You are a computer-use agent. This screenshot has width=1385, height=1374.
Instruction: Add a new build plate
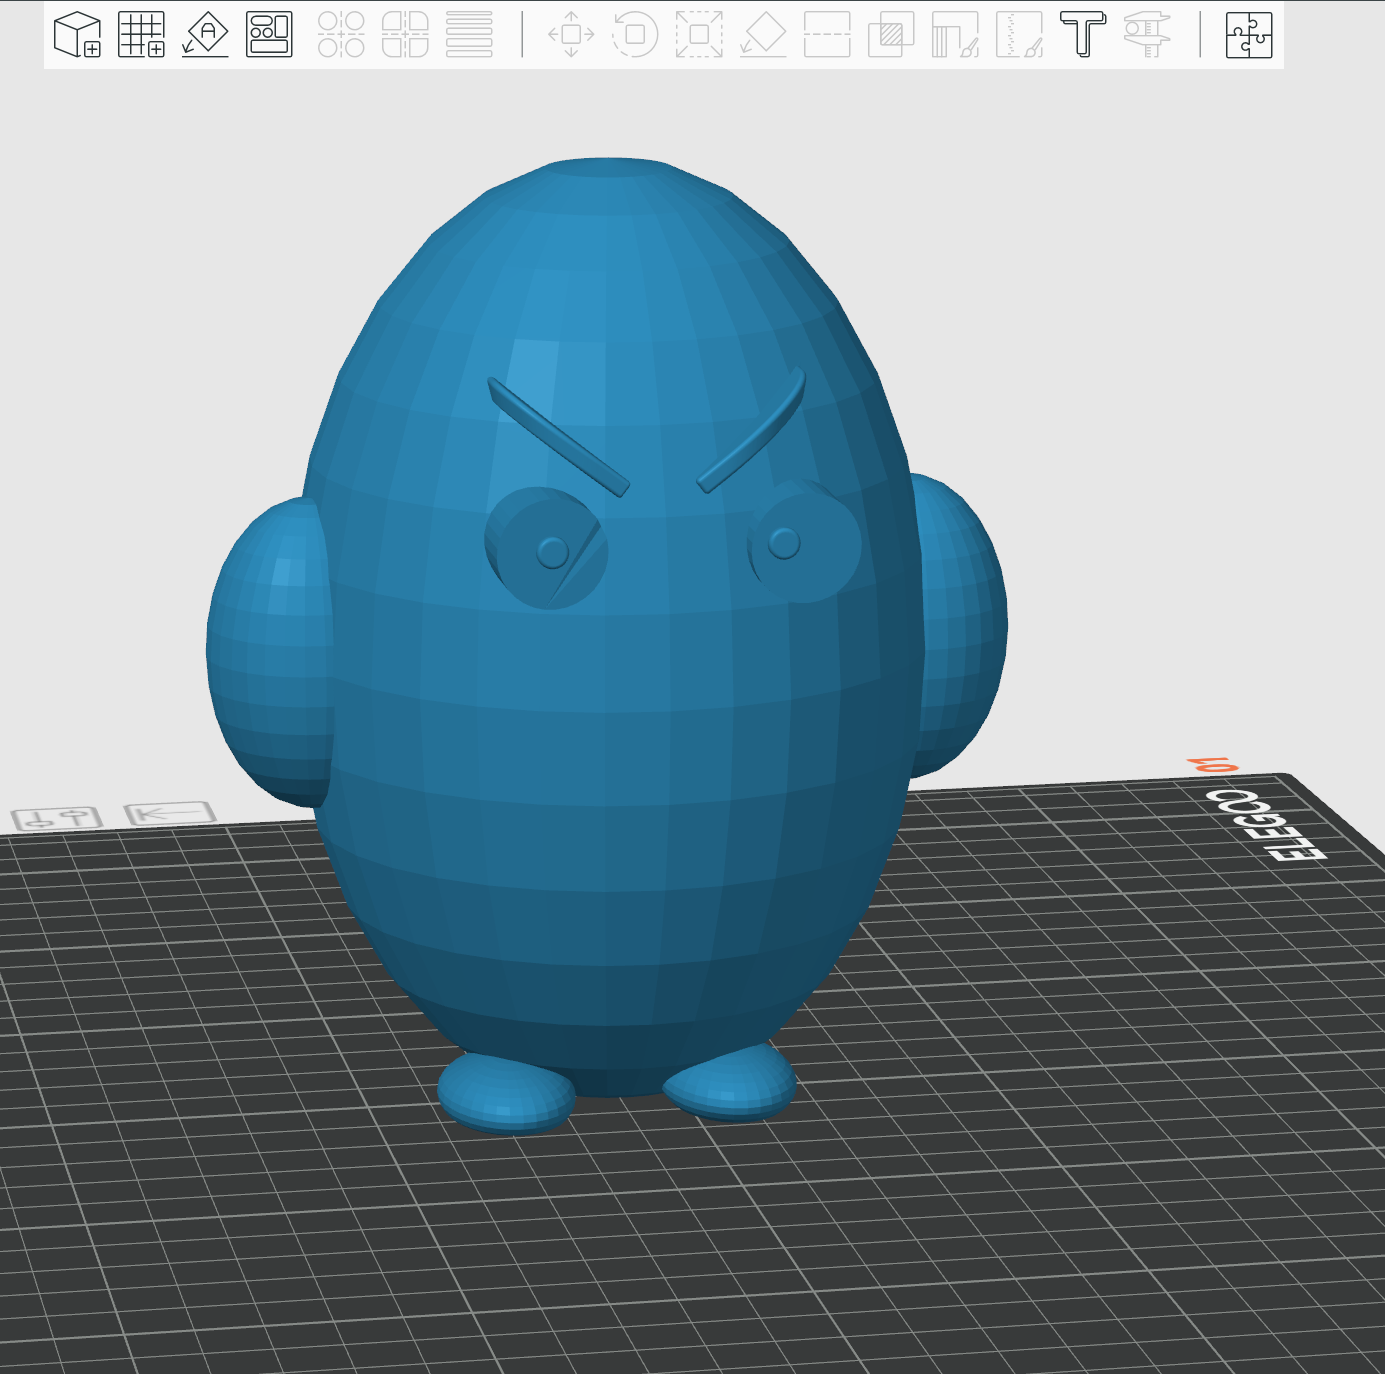click(x=141, y=35)
